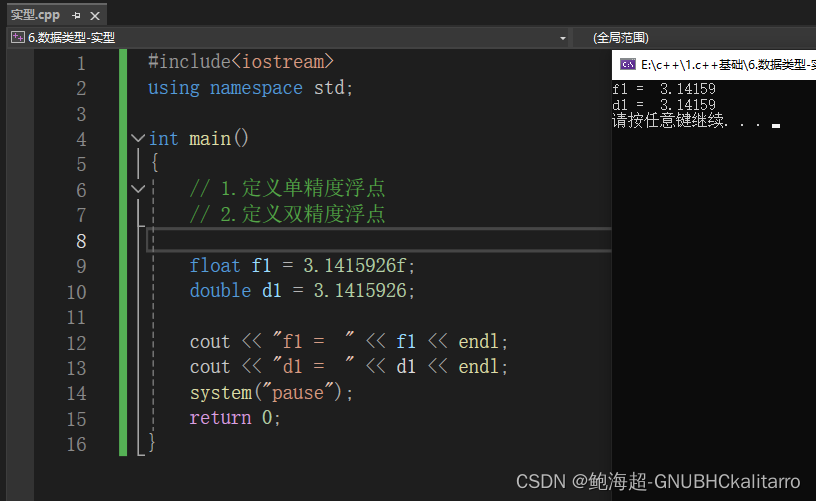The width and height of the screenshot is (816, 501).
Task: Click the opening brace on line 5
Action: tap(155, 163)
